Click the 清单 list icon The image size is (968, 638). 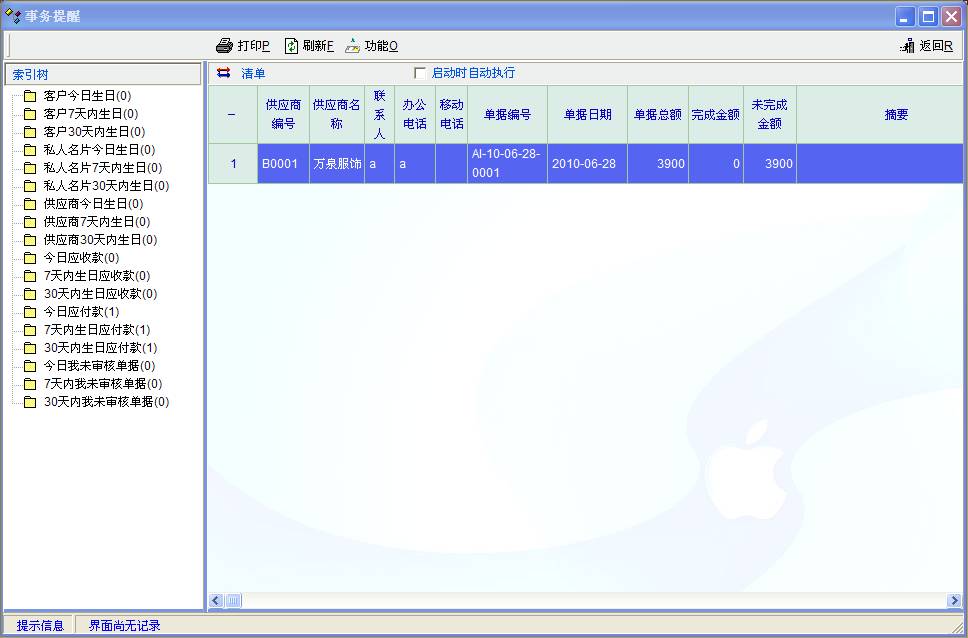(224, 73)
